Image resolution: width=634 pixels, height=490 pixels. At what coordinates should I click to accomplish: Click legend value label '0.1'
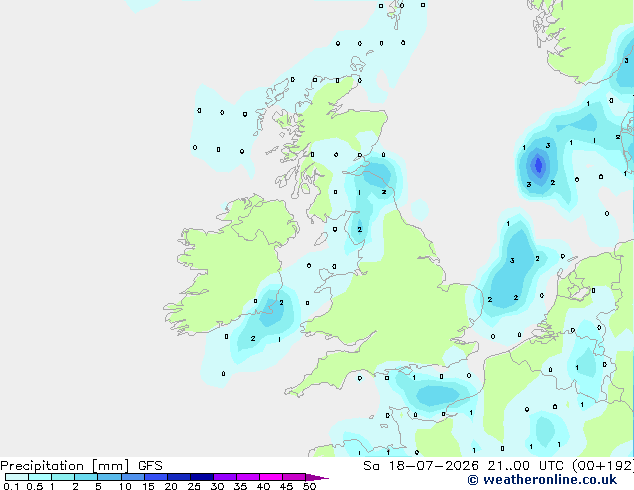(11, 486)
